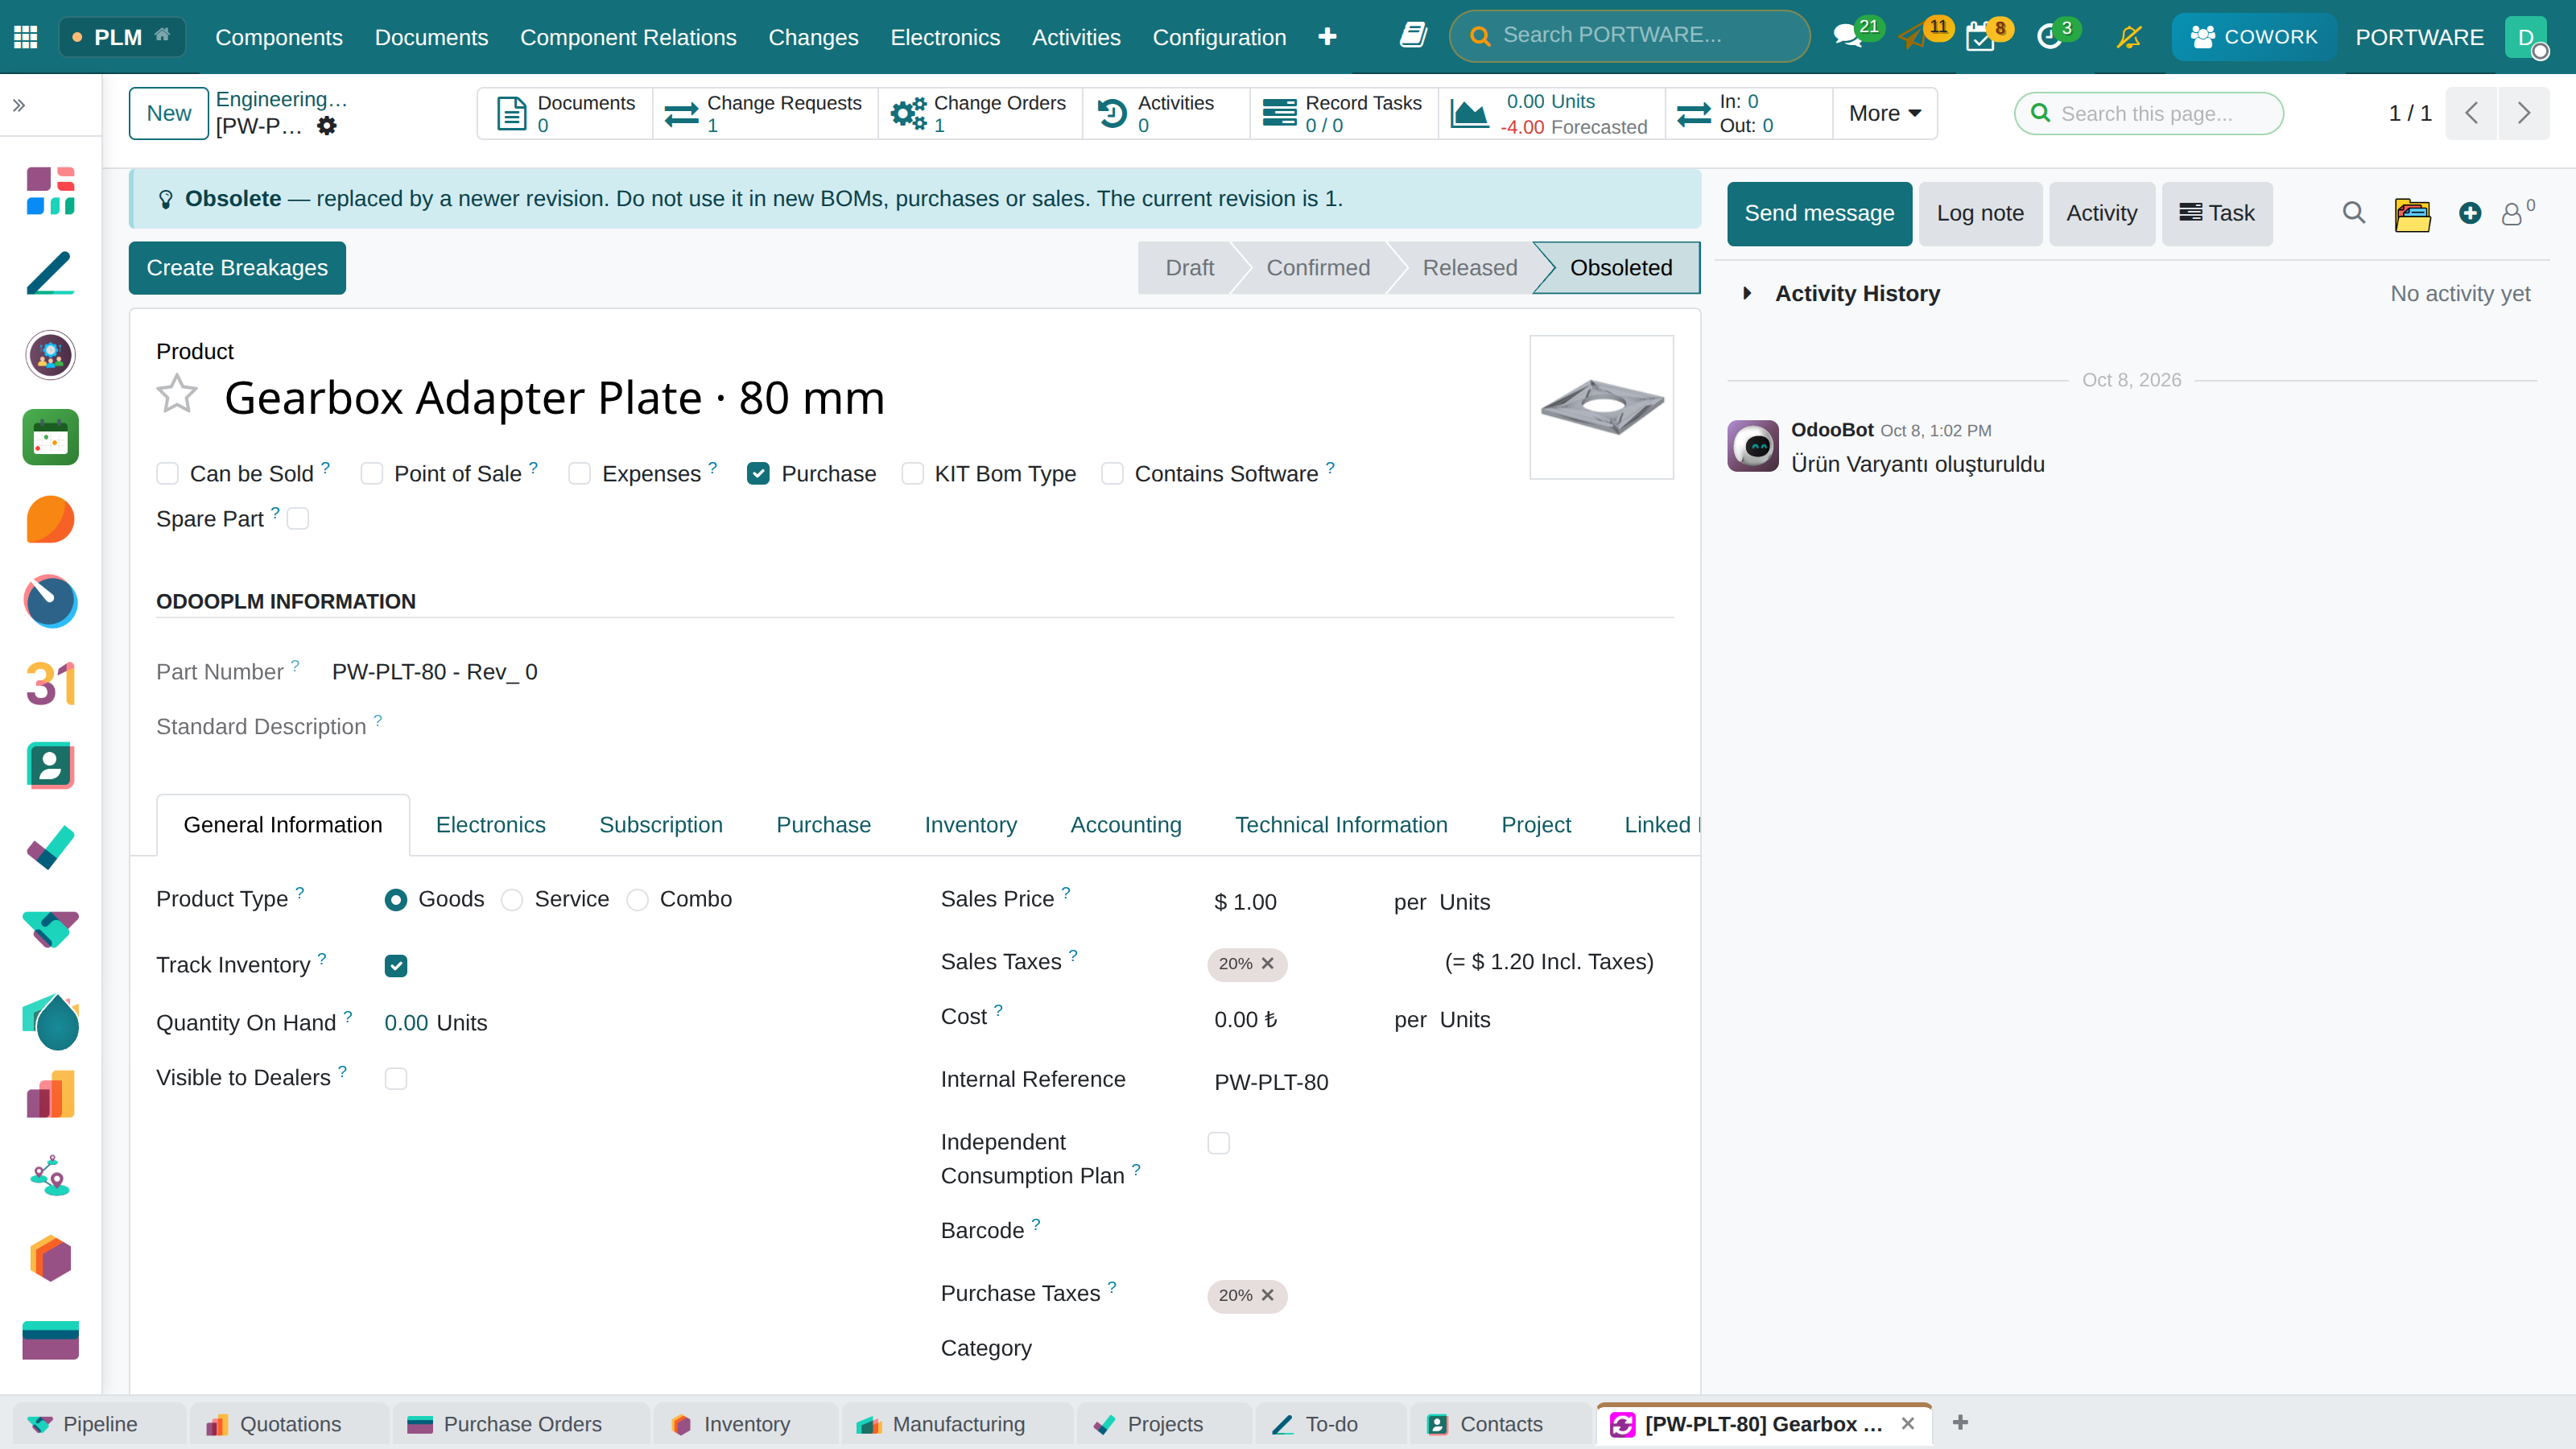Enable Visible to Dealers checkbox

[x=396, y=1078]
